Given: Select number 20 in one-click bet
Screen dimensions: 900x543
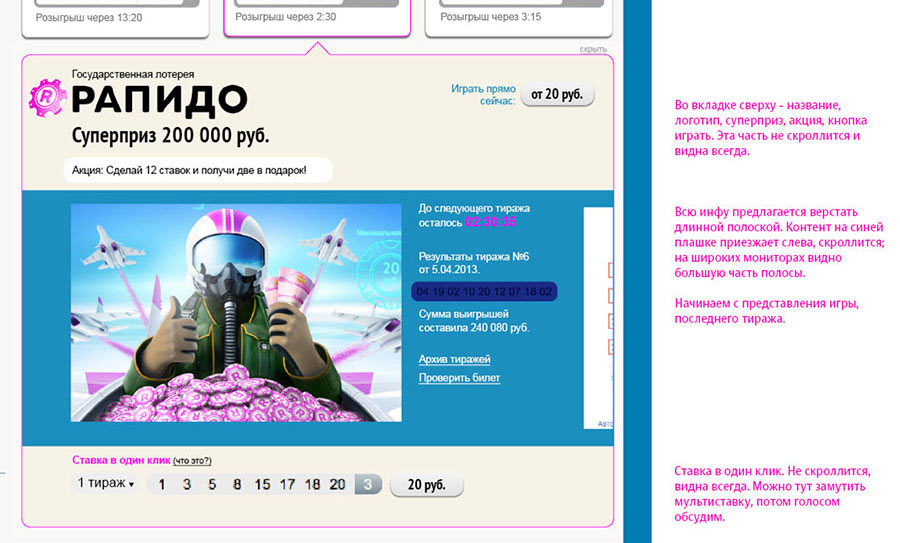Looking at the screenshot, I should click(x=337, y=485).
